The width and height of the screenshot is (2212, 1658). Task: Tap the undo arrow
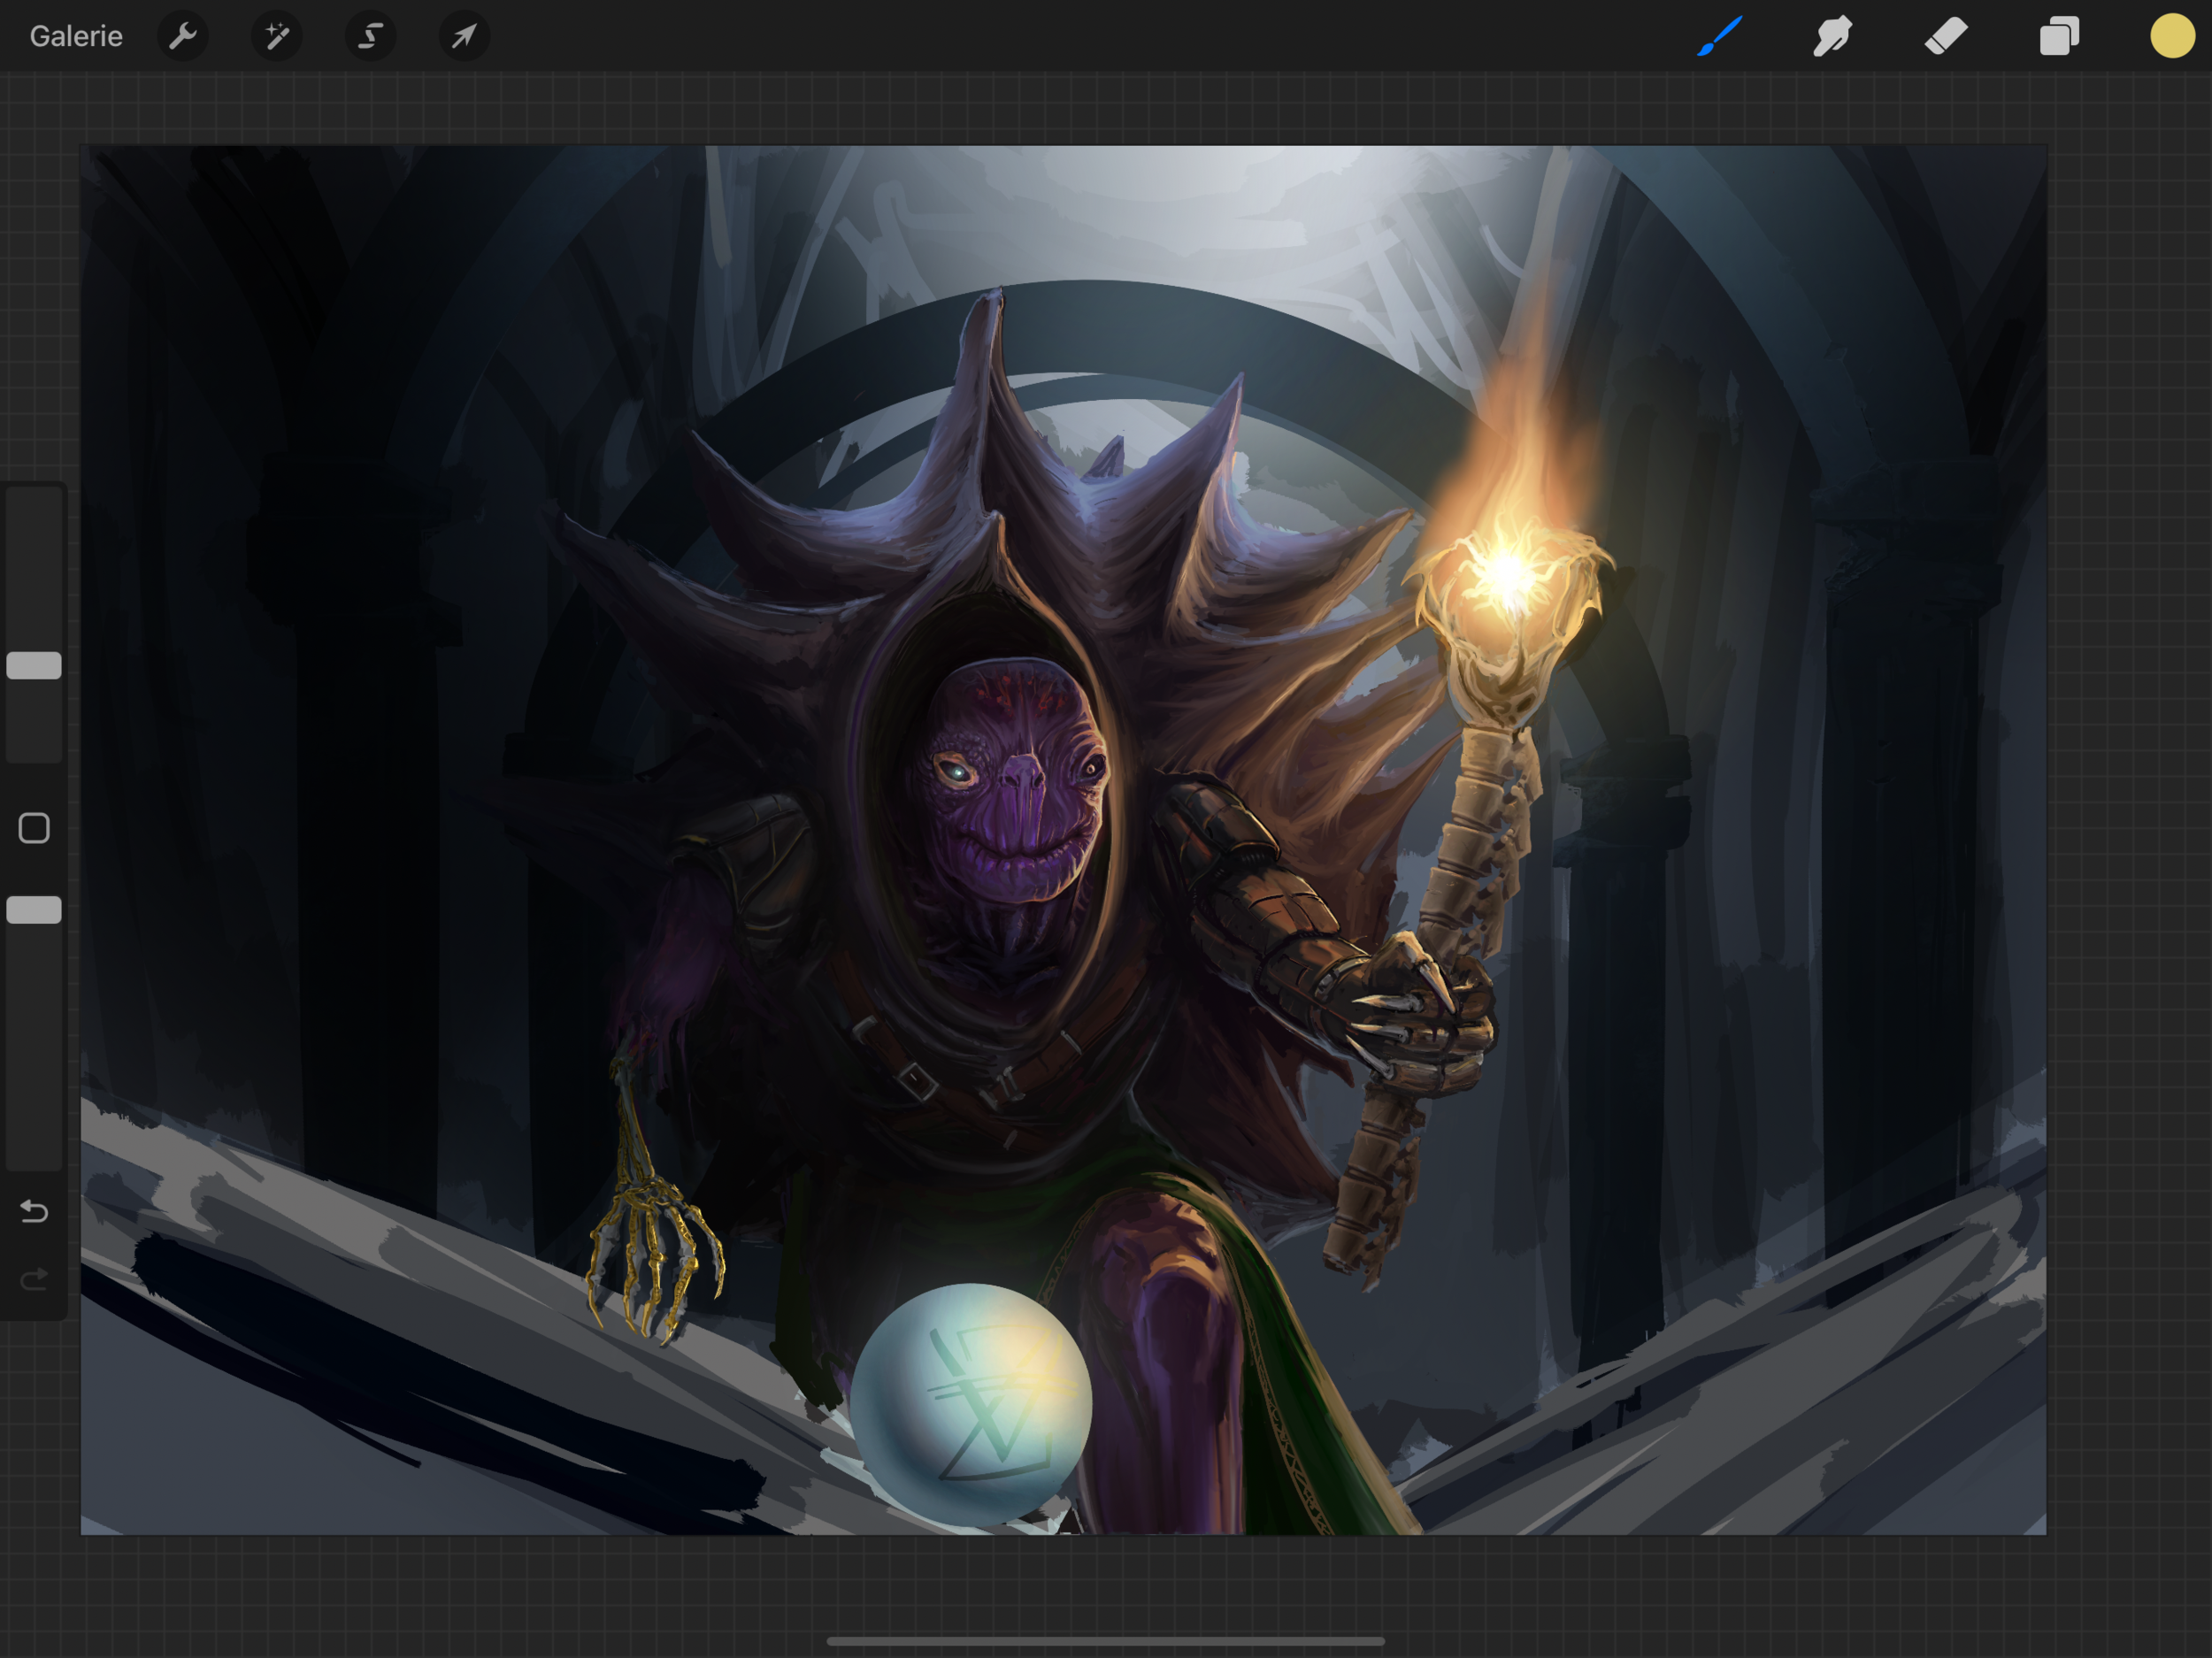34,1212
